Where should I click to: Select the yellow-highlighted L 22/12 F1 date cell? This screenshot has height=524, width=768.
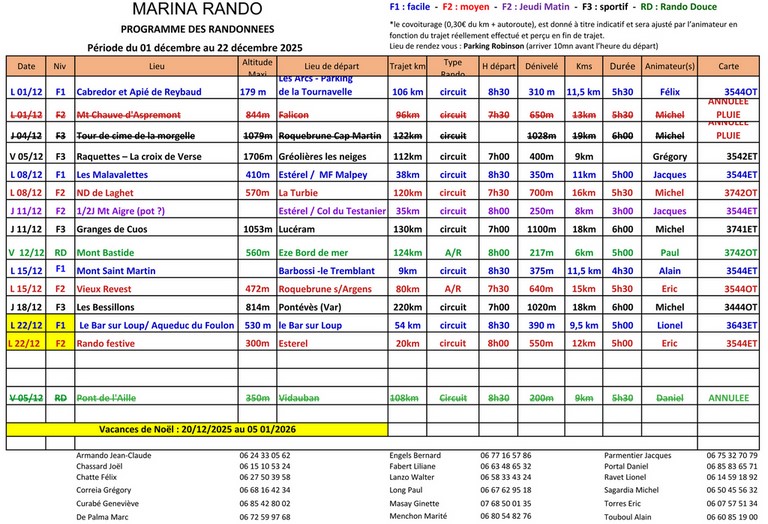point(26,325)
